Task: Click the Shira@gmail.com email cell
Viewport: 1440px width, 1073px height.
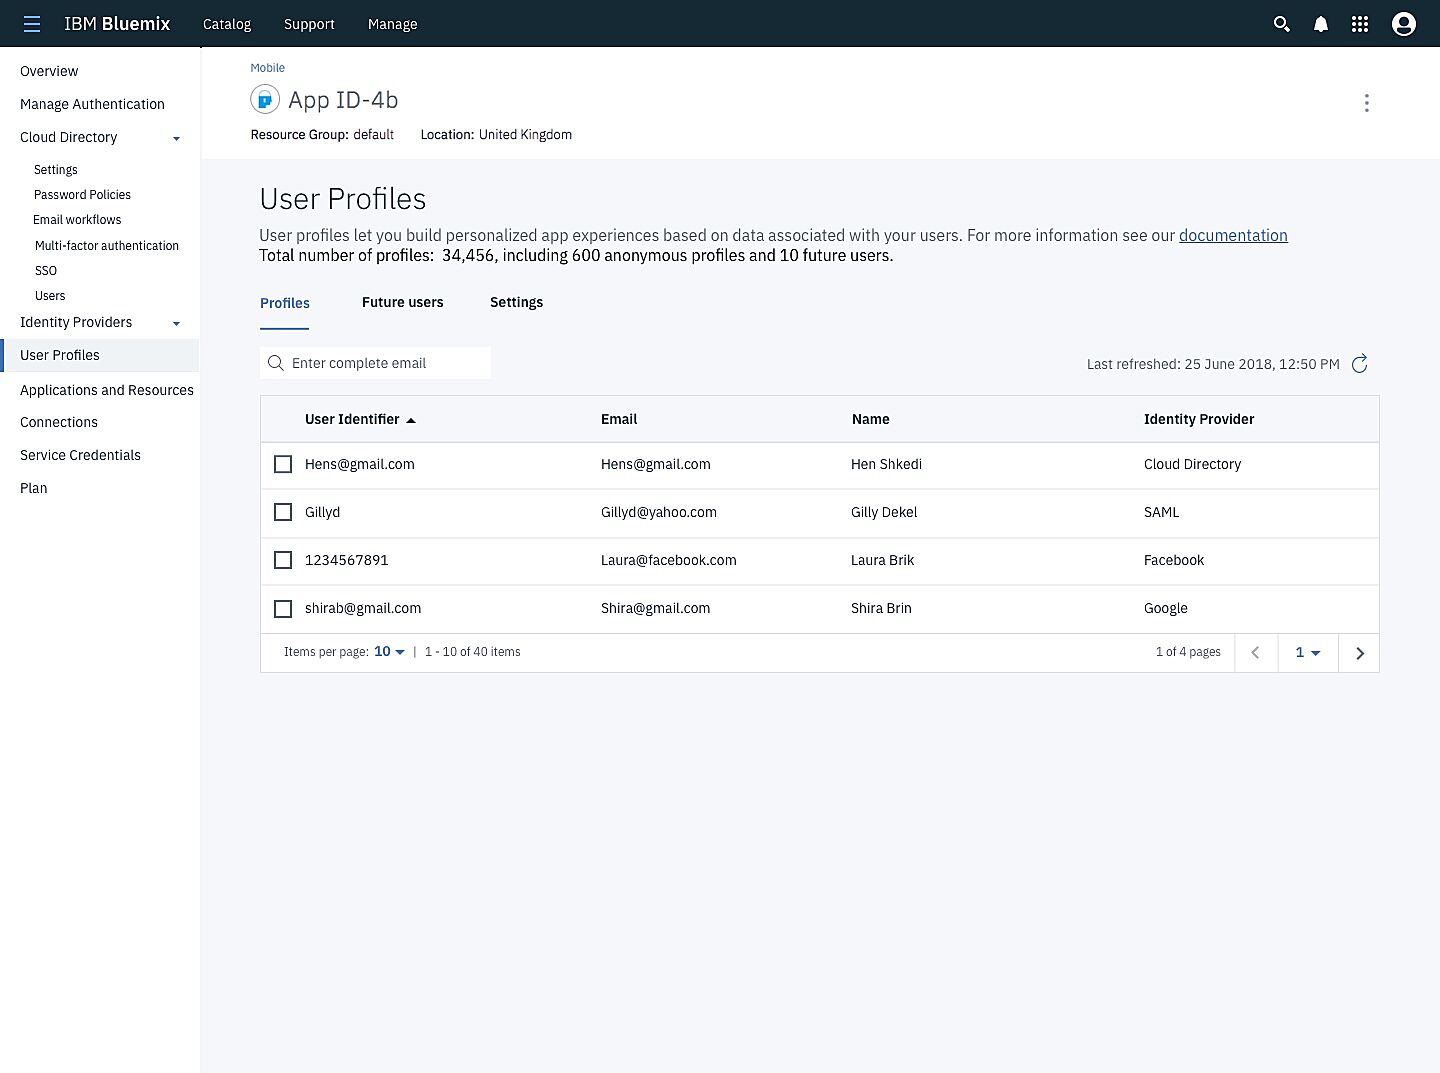Action: pyautogui.click(x=656, y=608)
